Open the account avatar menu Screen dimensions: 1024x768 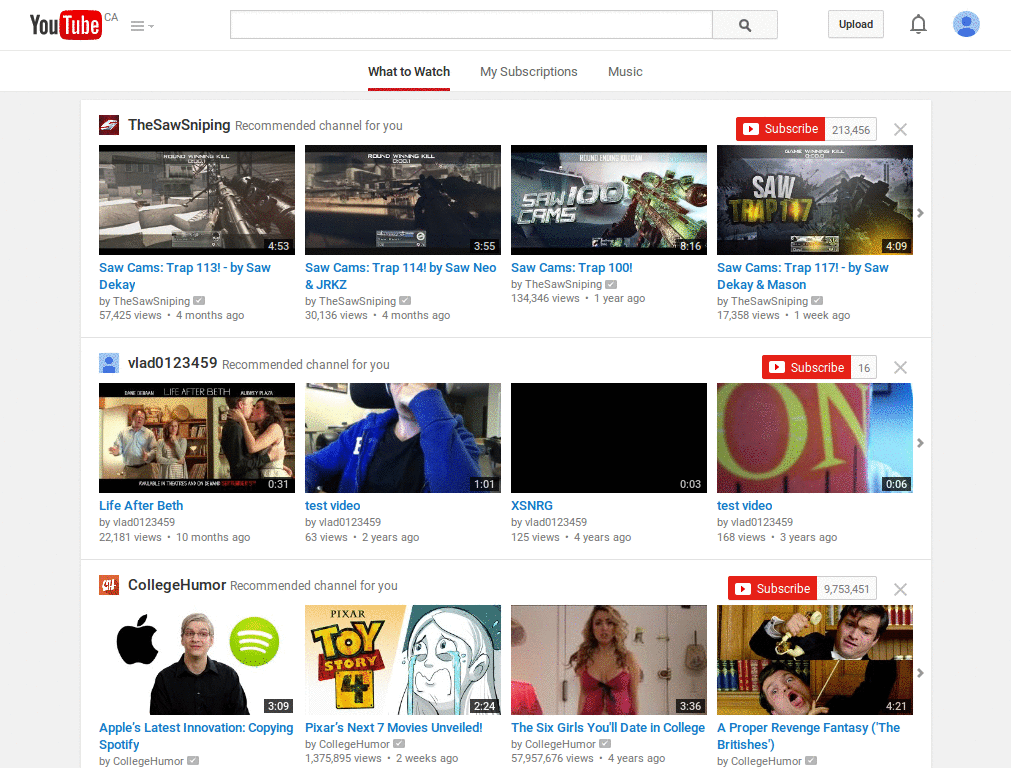[x=966, y=24]
